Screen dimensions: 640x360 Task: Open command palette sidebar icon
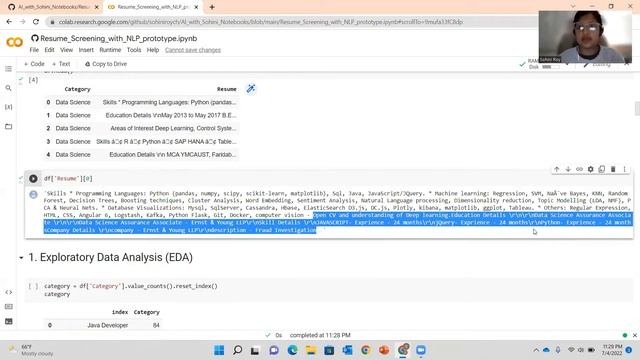(x=9, y=307)
